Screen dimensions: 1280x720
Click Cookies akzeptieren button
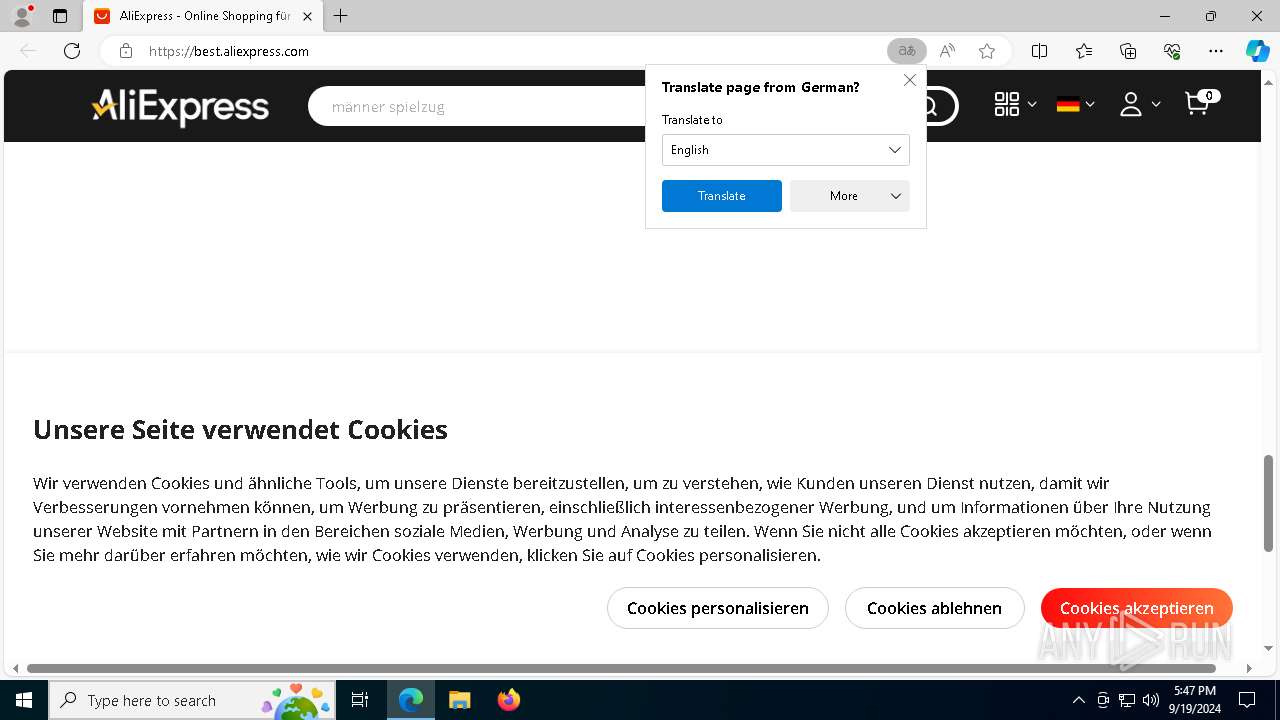(1136, 608)
